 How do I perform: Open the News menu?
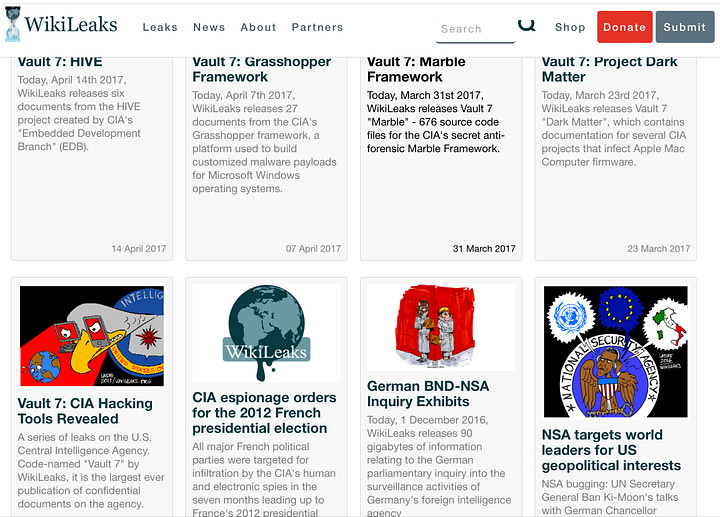(209, 27)
